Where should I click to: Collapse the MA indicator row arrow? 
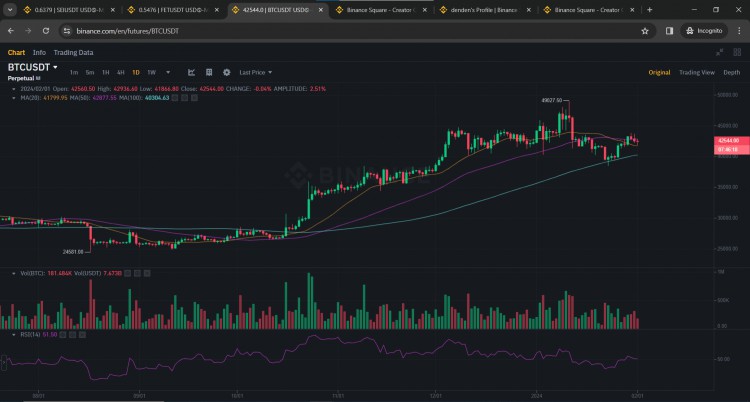click(14, 98)
